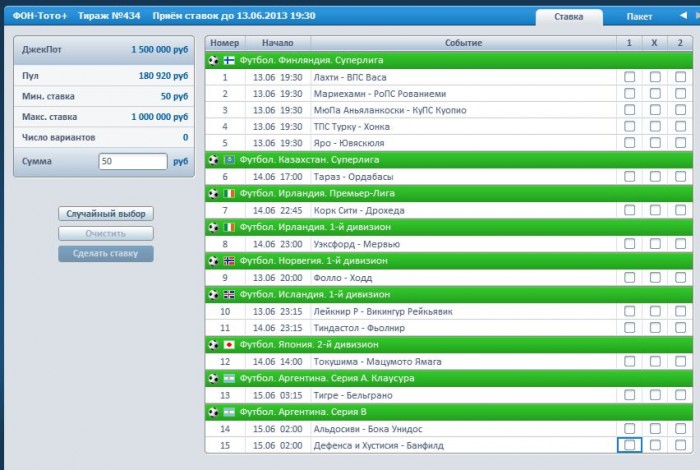Check outcome 2 for Фолло - Ходд

coord(680,278)
